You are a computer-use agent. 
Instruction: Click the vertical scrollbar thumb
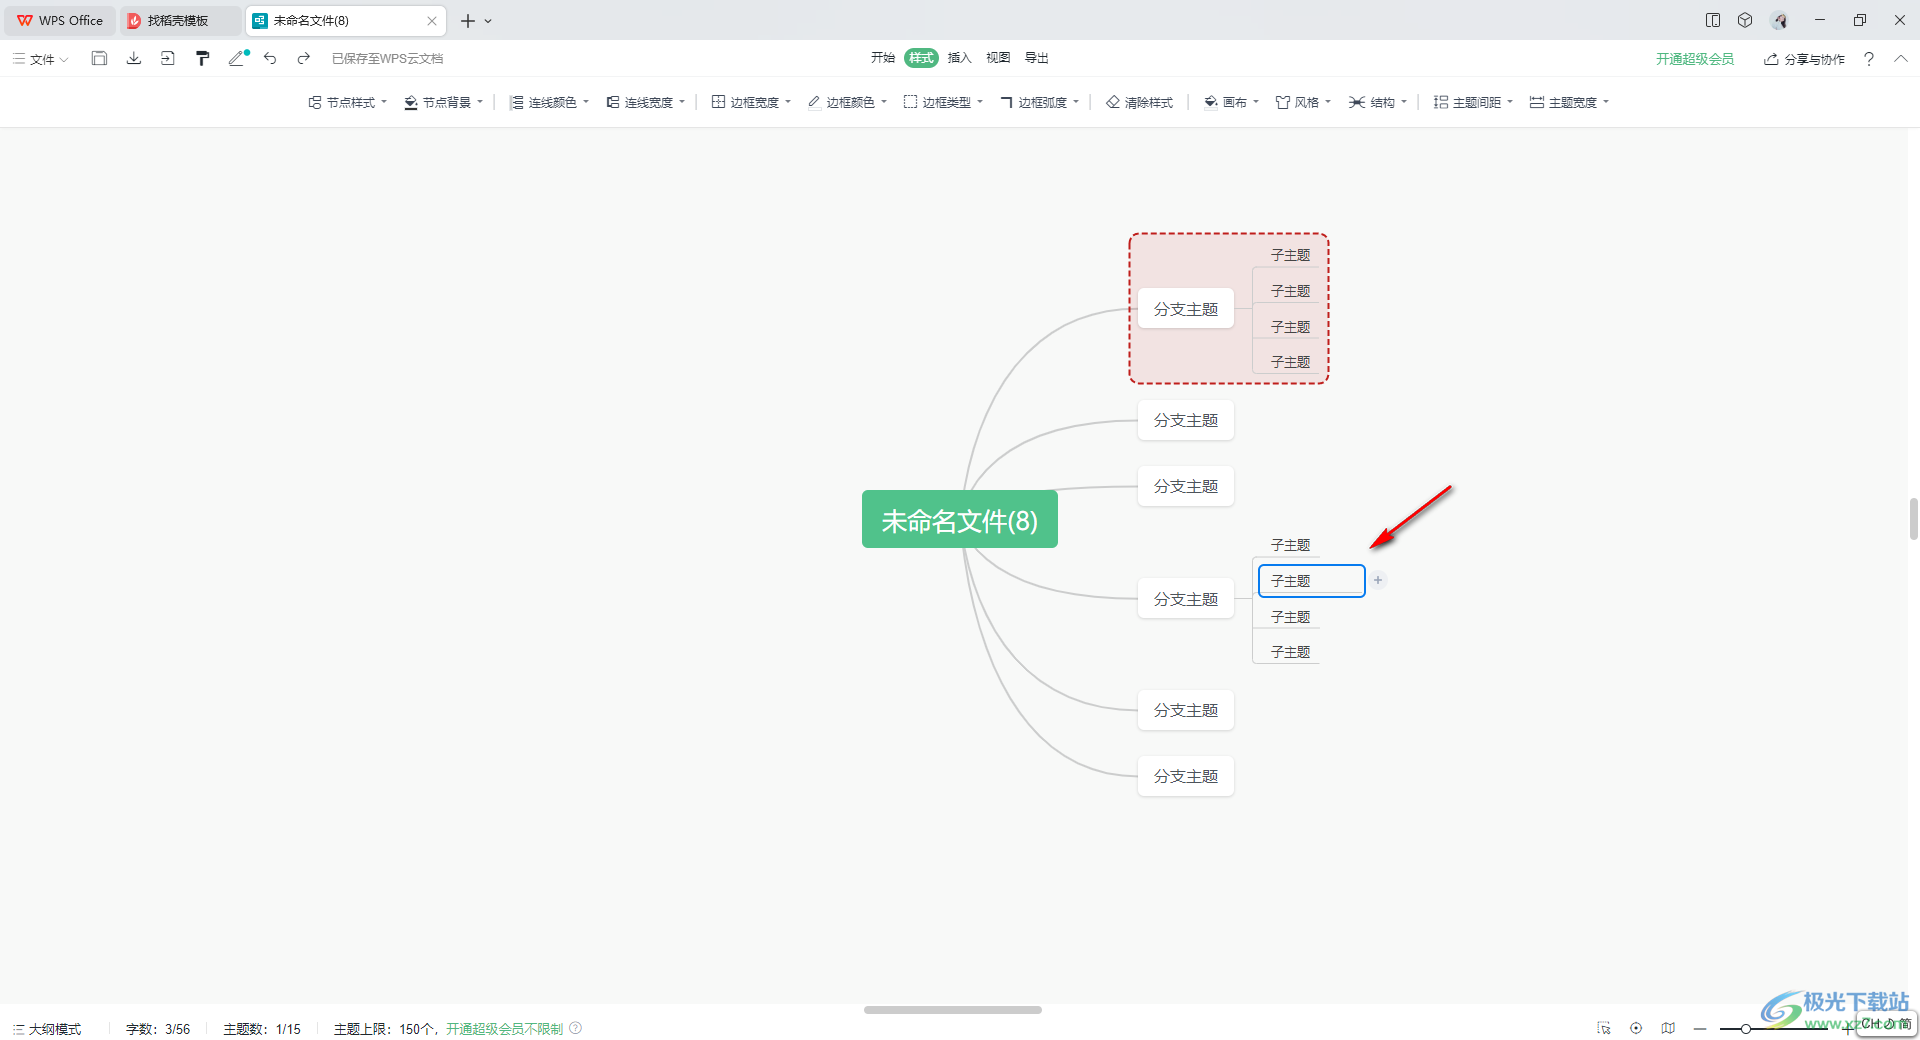[1913, 519]
